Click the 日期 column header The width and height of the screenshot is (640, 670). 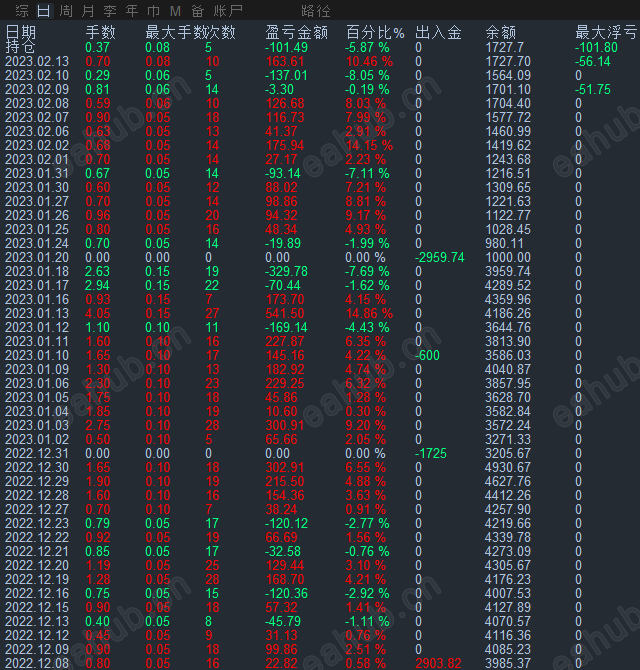(x=21, y=32)
